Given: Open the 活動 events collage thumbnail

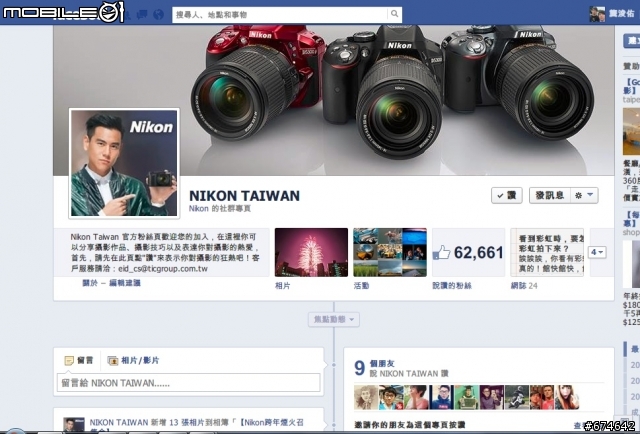Looking at the screenshot, I should pos(390,252).
